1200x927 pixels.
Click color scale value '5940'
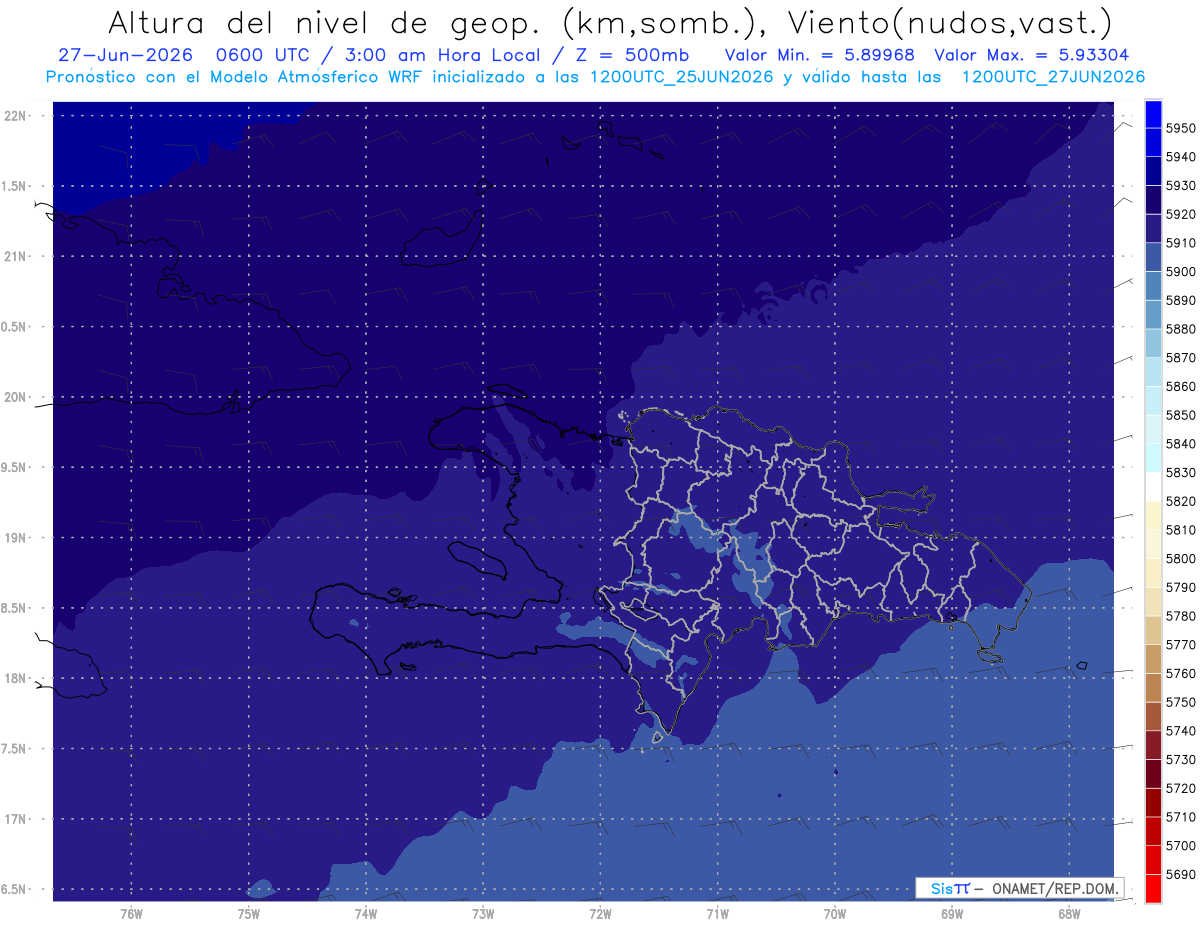[x=1181, y=157]
